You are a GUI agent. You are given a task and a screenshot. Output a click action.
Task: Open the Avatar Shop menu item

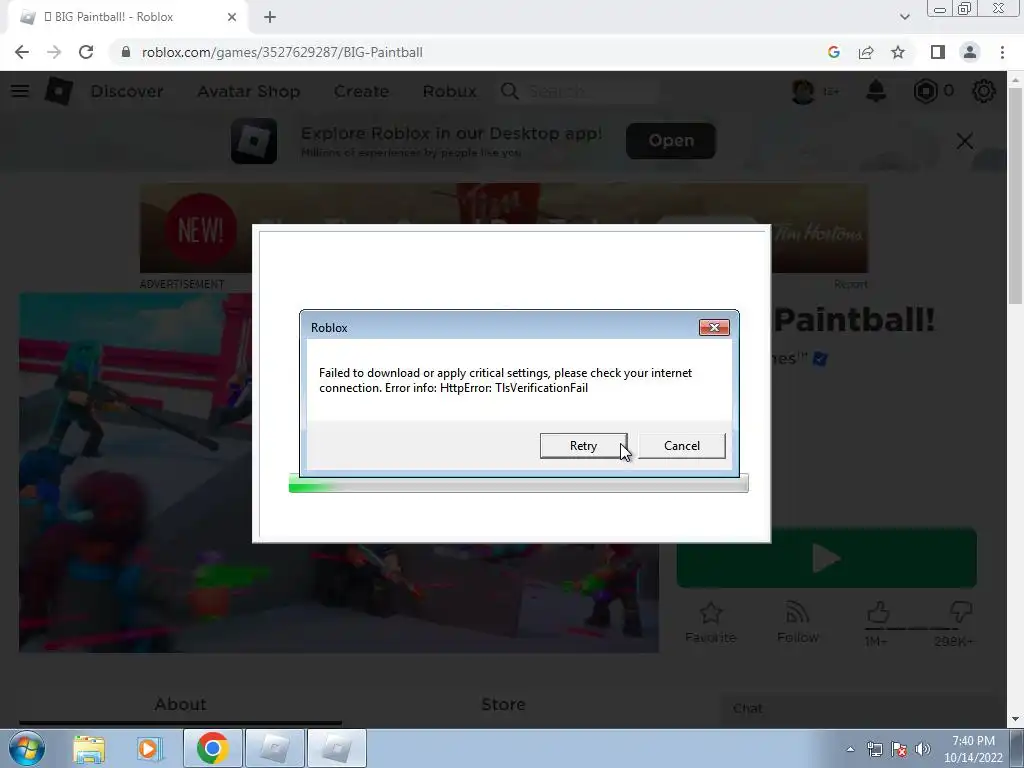[249, 91]
